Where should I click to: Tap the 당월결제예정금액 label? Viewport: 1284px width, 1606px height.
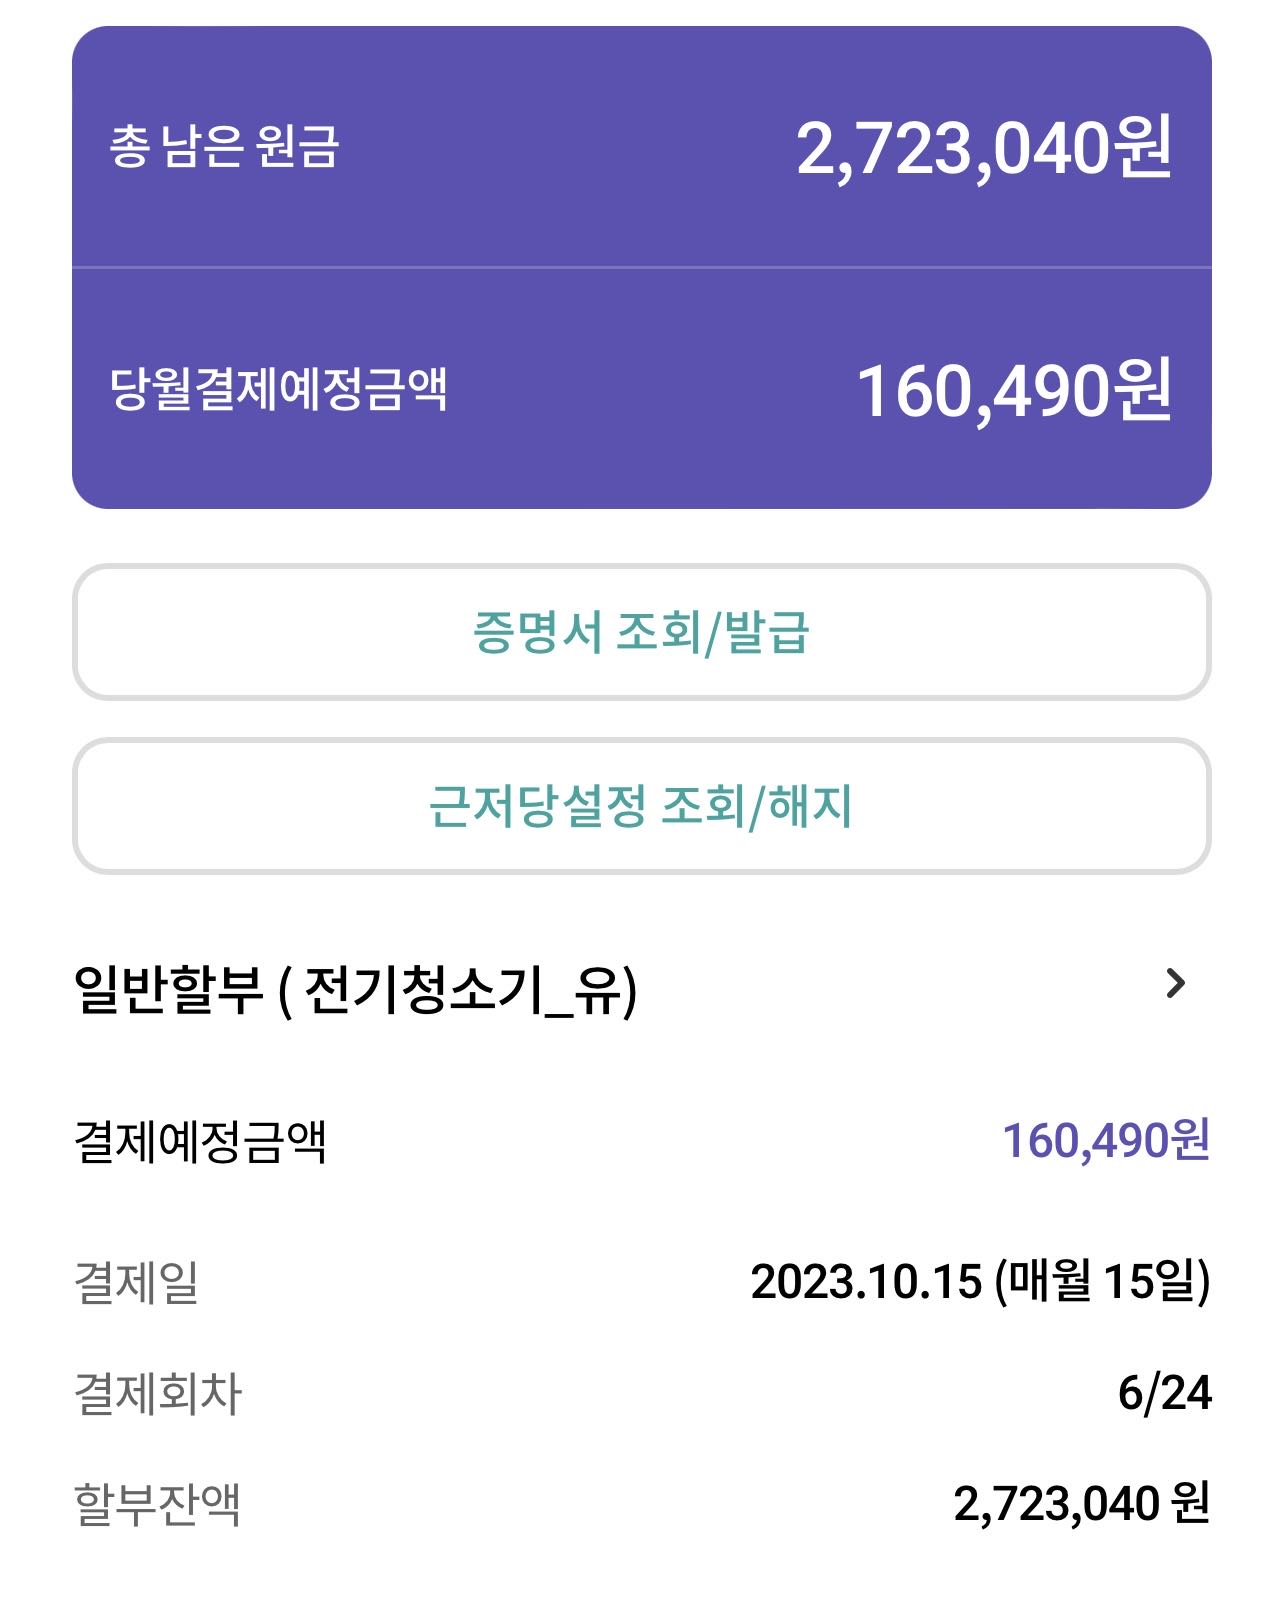click(x=278, y=389)
